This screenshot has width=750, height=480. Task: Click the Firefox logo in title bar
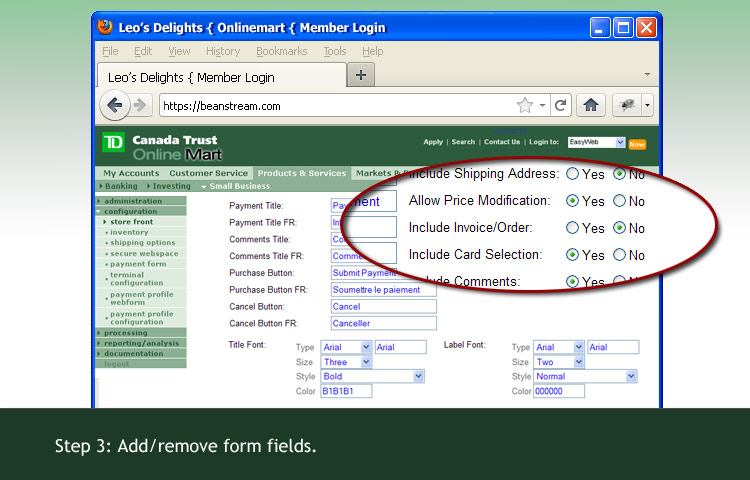click(105, 26)
